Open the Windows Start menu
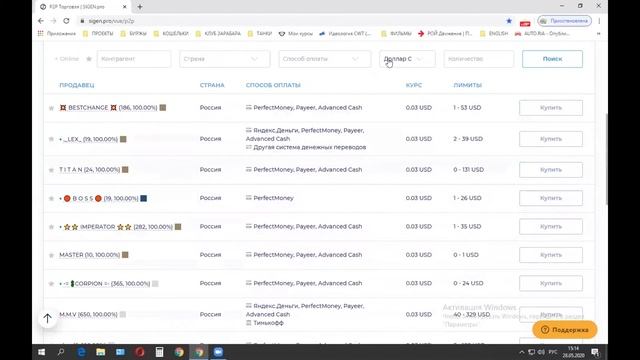This screenshot has height=360, width=640. pyautogui.click(x=41, y=352)
